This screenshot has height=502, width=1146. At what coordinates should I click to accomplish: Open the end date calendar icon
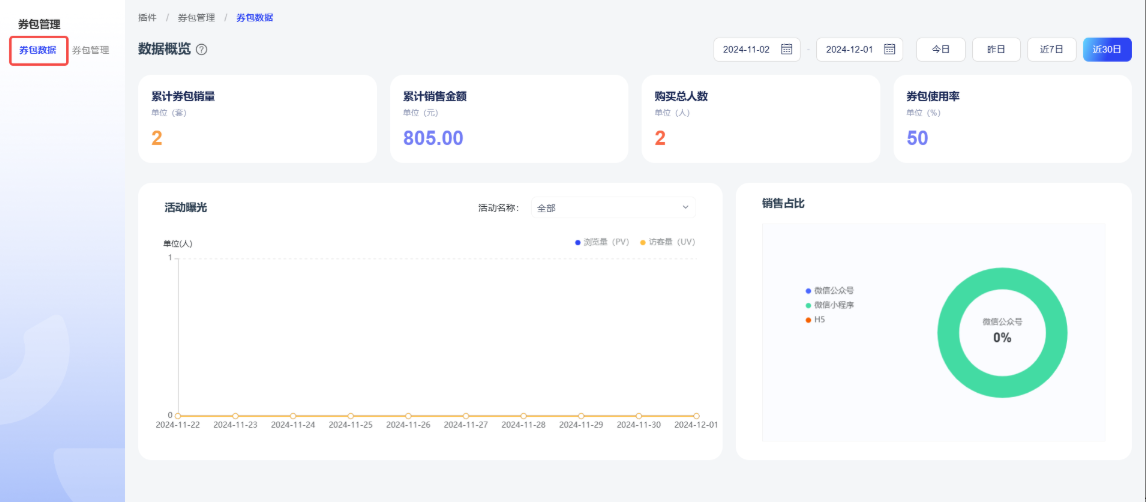click(889, 49)
